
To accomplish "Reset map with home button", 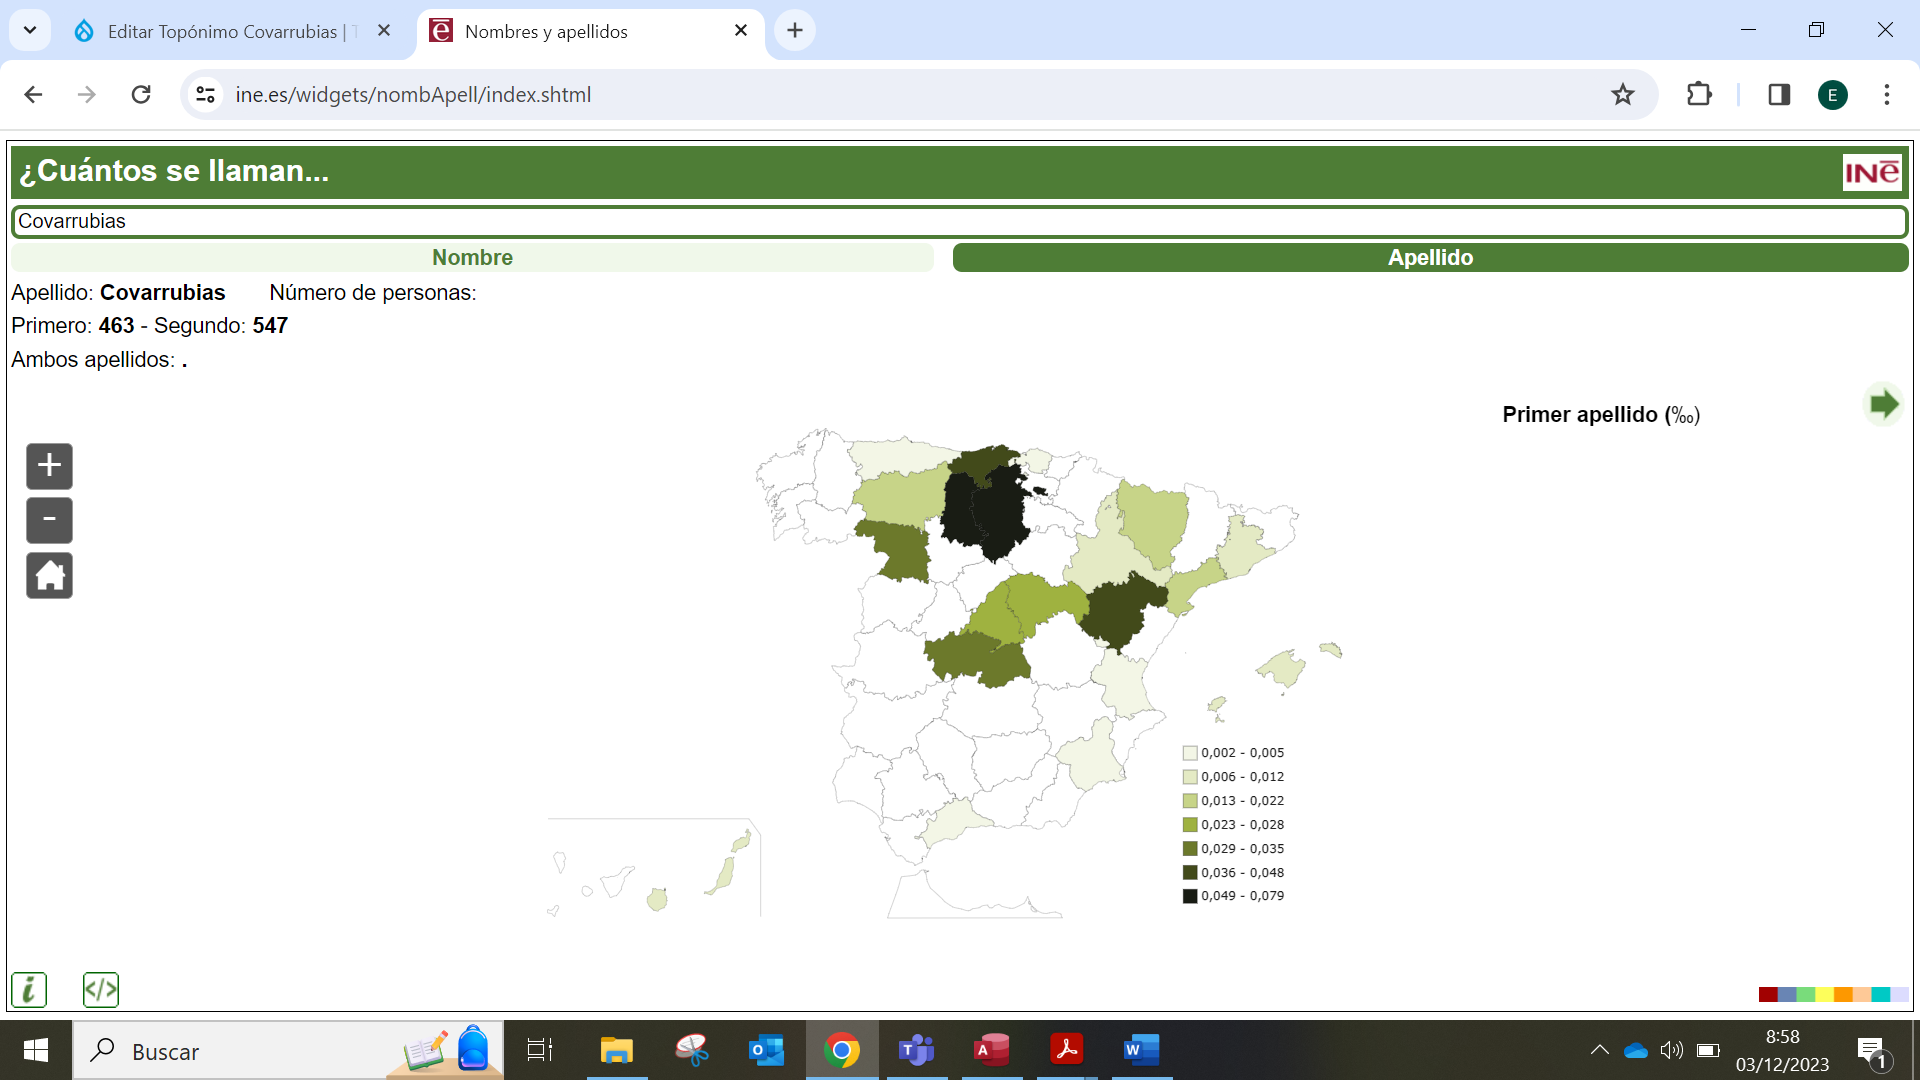I will pyautogui.click(x=49, y=576).
